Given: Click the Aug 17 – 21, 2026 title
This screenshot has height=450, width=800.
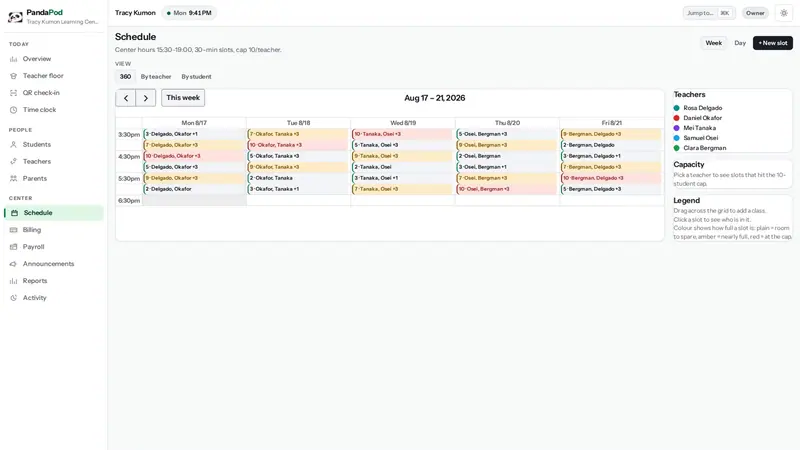Looking at the screenshot, I should click(435, 98).
